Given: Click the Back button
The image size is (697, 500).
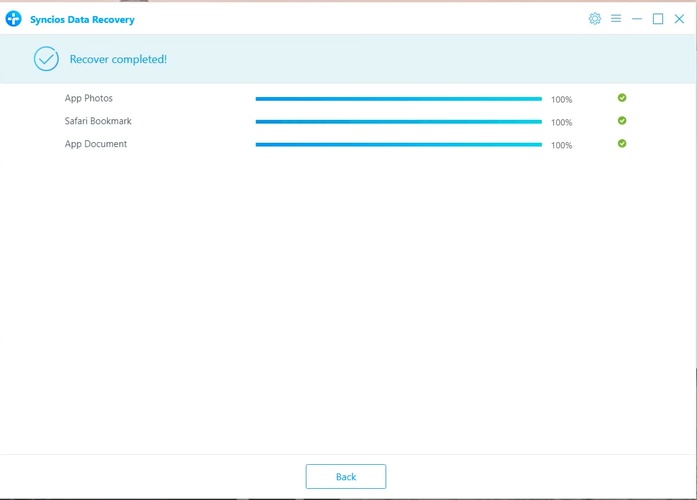Looking at the screenshot, I should 346,476.
